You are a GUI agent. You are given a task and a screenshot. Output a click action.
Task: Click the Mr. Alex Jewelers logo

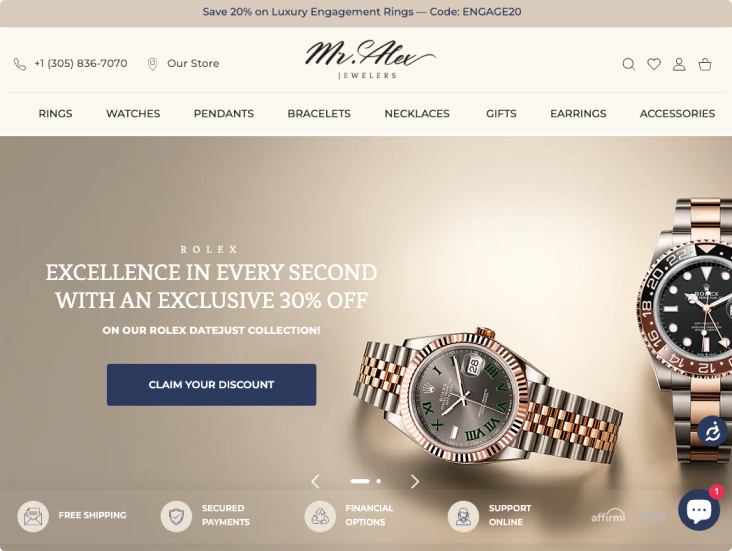(x=369, y=60)
